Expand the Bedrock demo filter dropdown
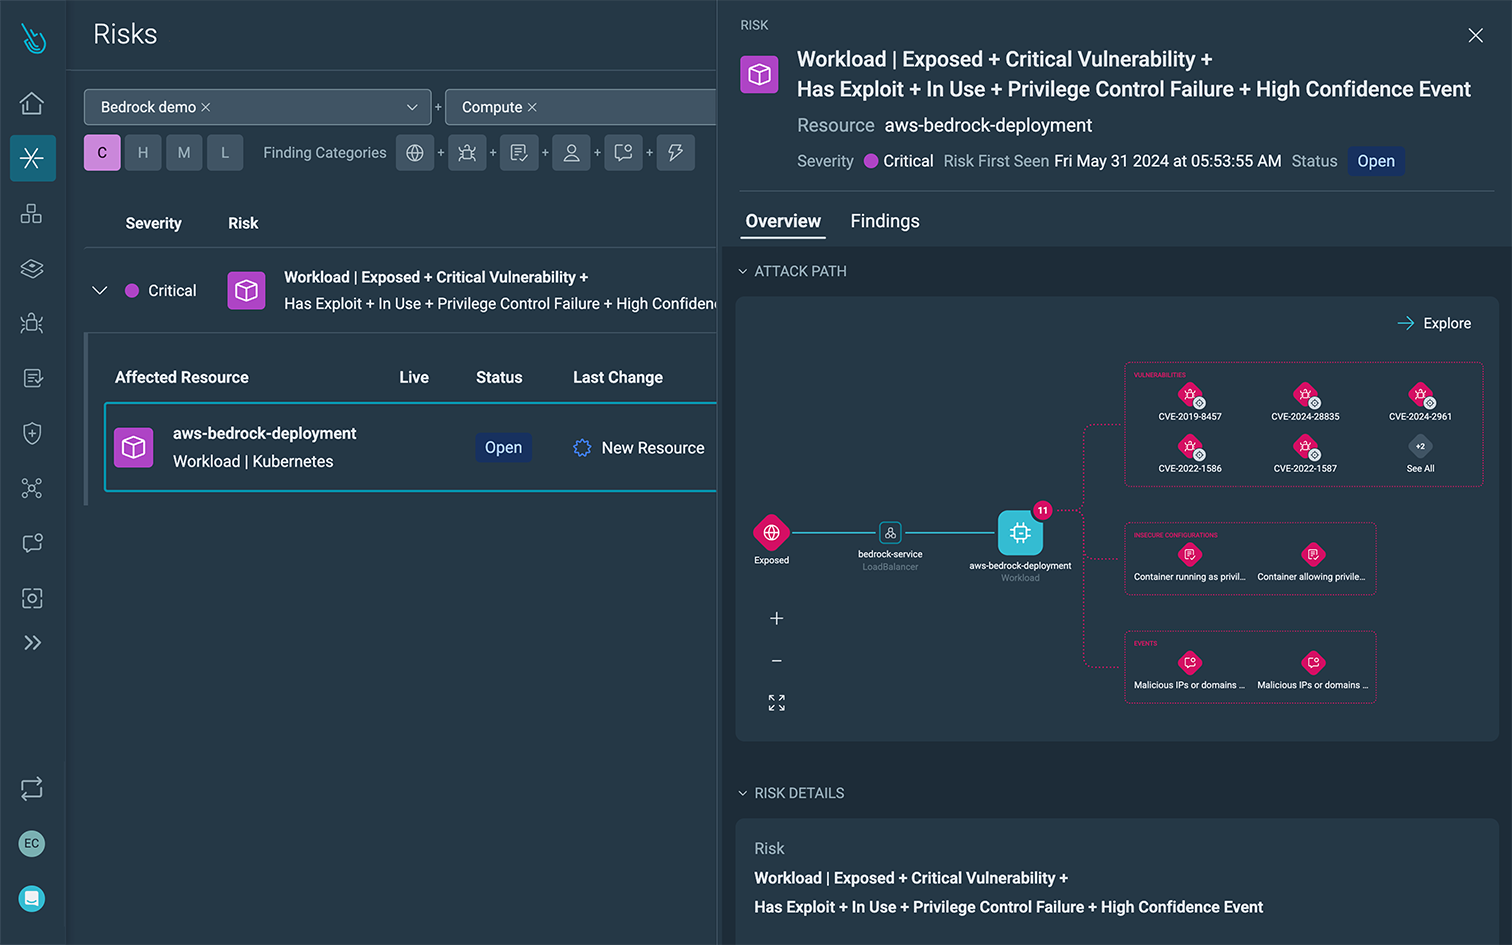Viewport: 1512px width, 945px height. click(x=411, y=106)
